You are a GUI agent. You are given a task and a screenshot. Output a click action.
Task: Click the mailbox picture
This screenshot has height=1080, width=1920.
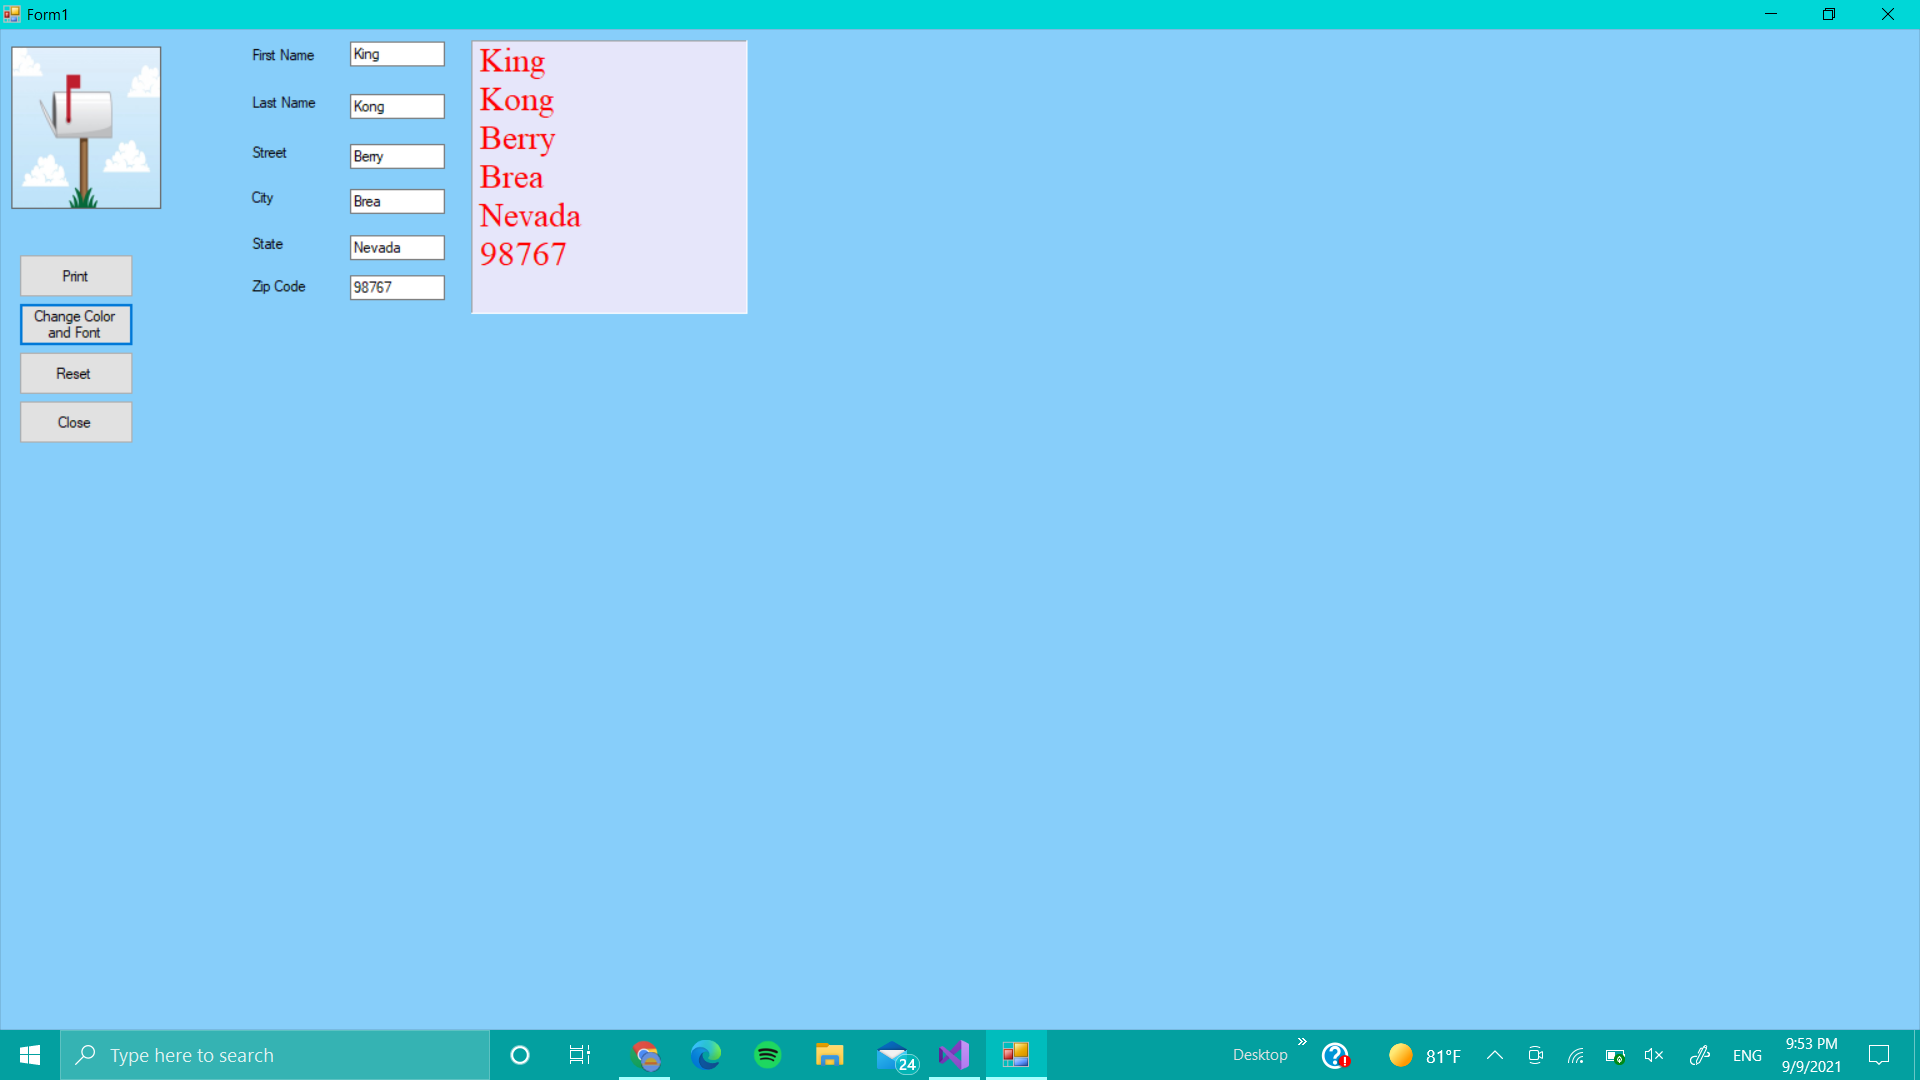click(x=86, y=128)
